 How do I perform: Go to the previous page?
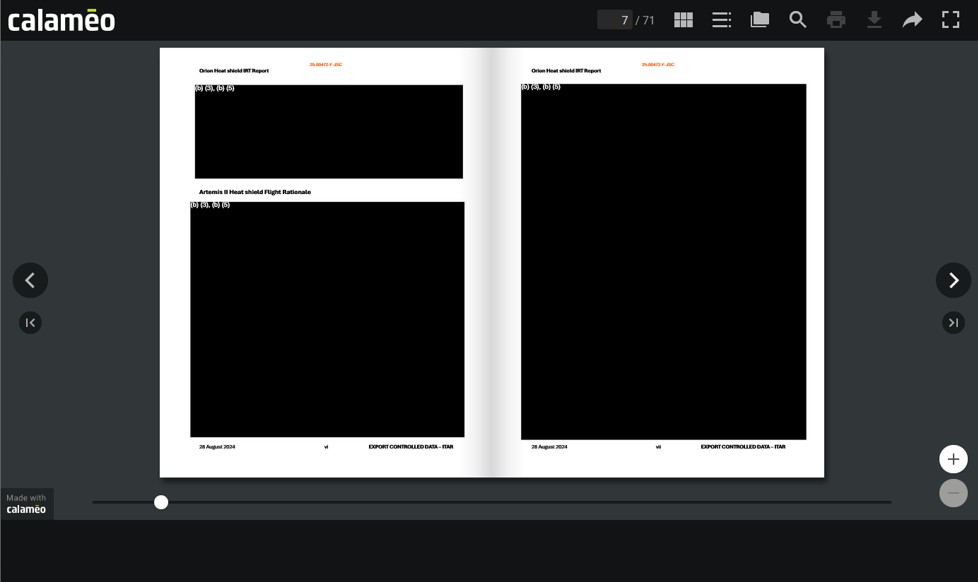coord(30,280)
